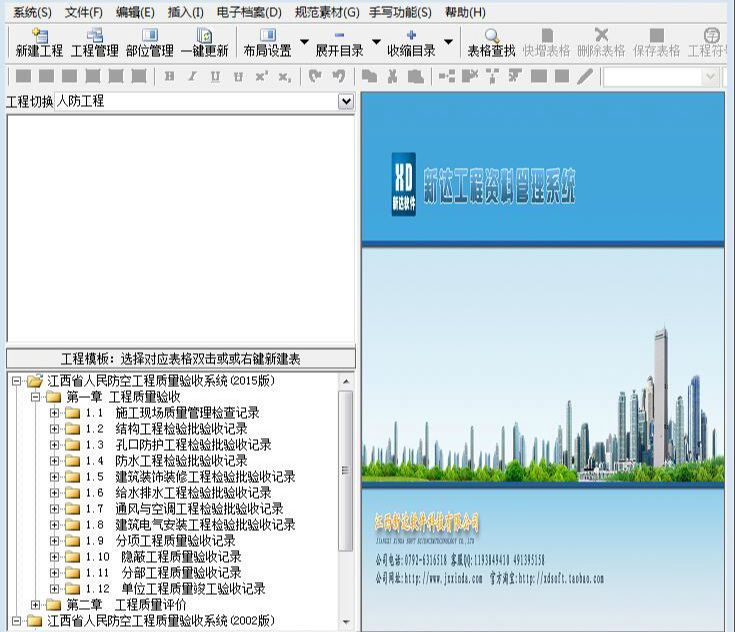This screenshot has height=632, width=735.
Task: Toggle underline formatting button
Action: tap(215, 76)
